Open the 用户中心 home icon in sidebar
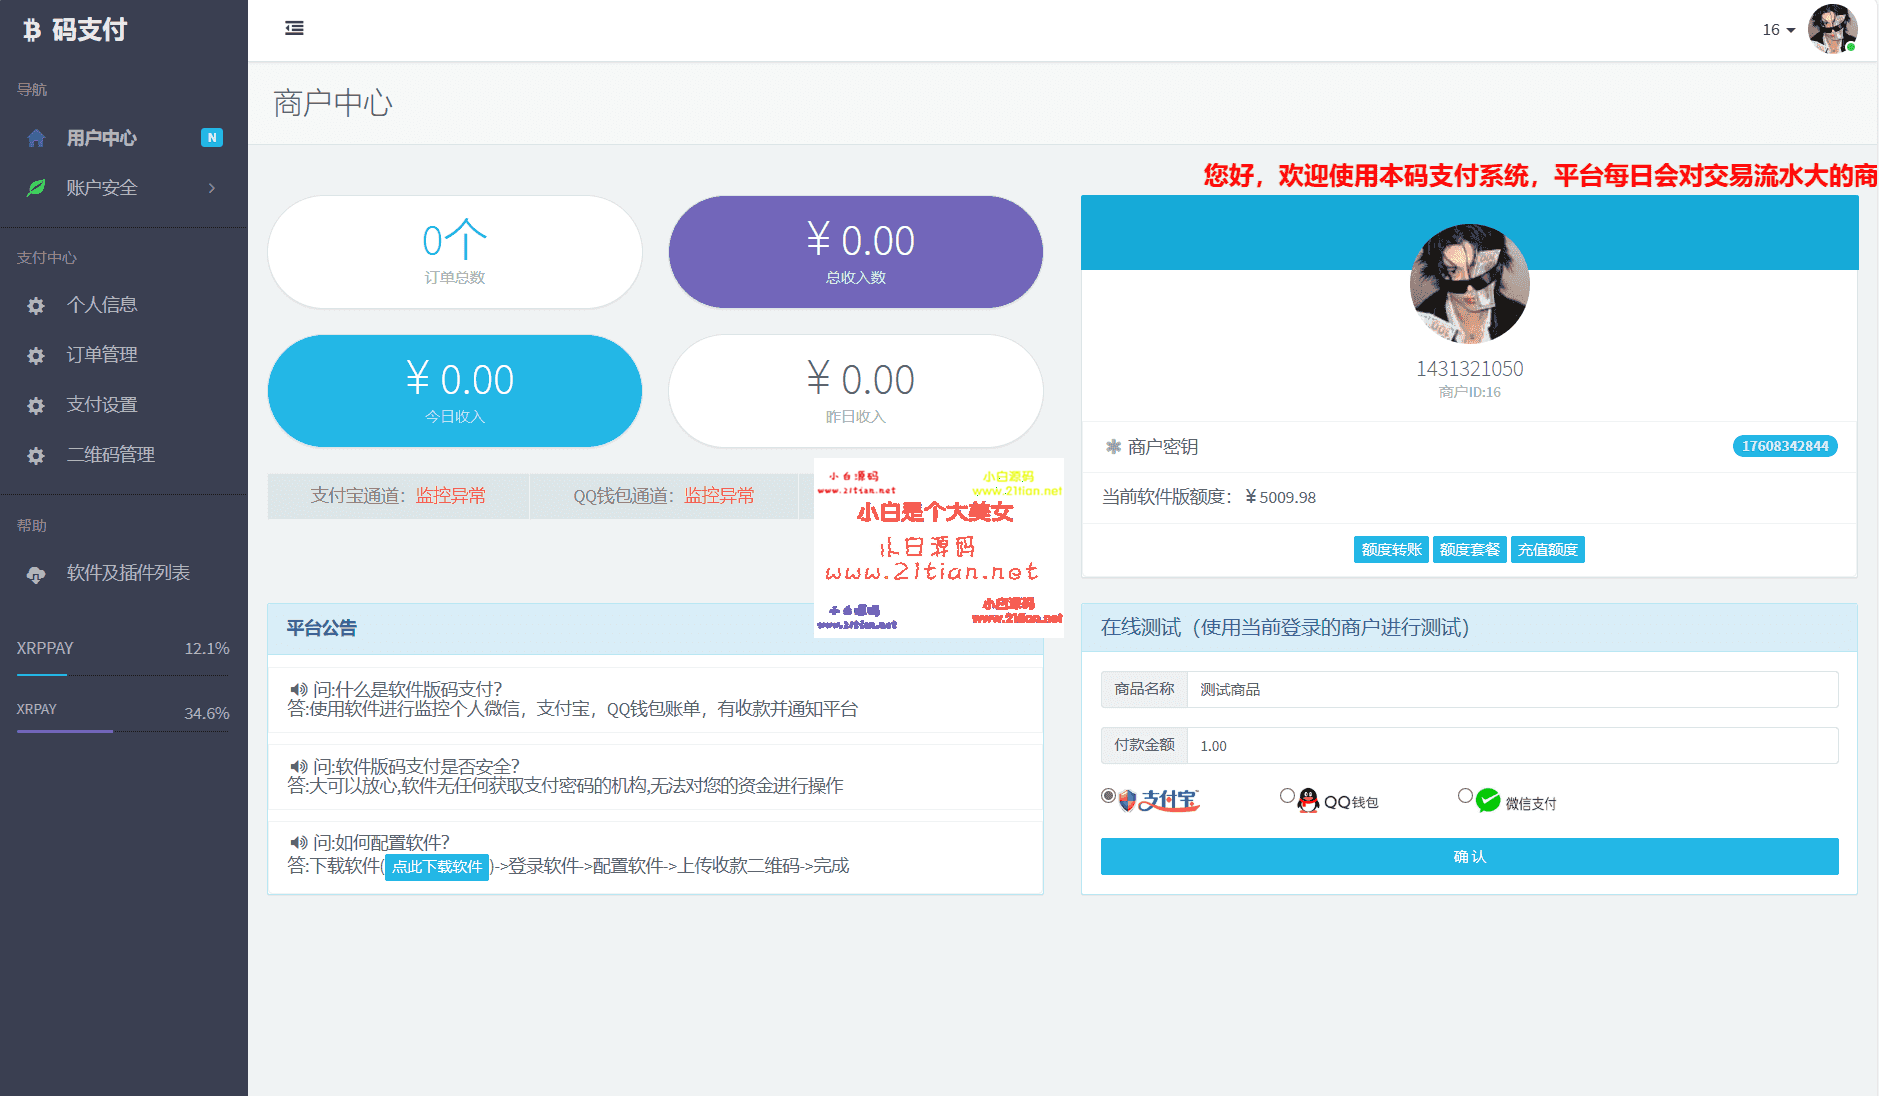The width and height of the screenshot is (1879, 1096). tap(36, 137)
